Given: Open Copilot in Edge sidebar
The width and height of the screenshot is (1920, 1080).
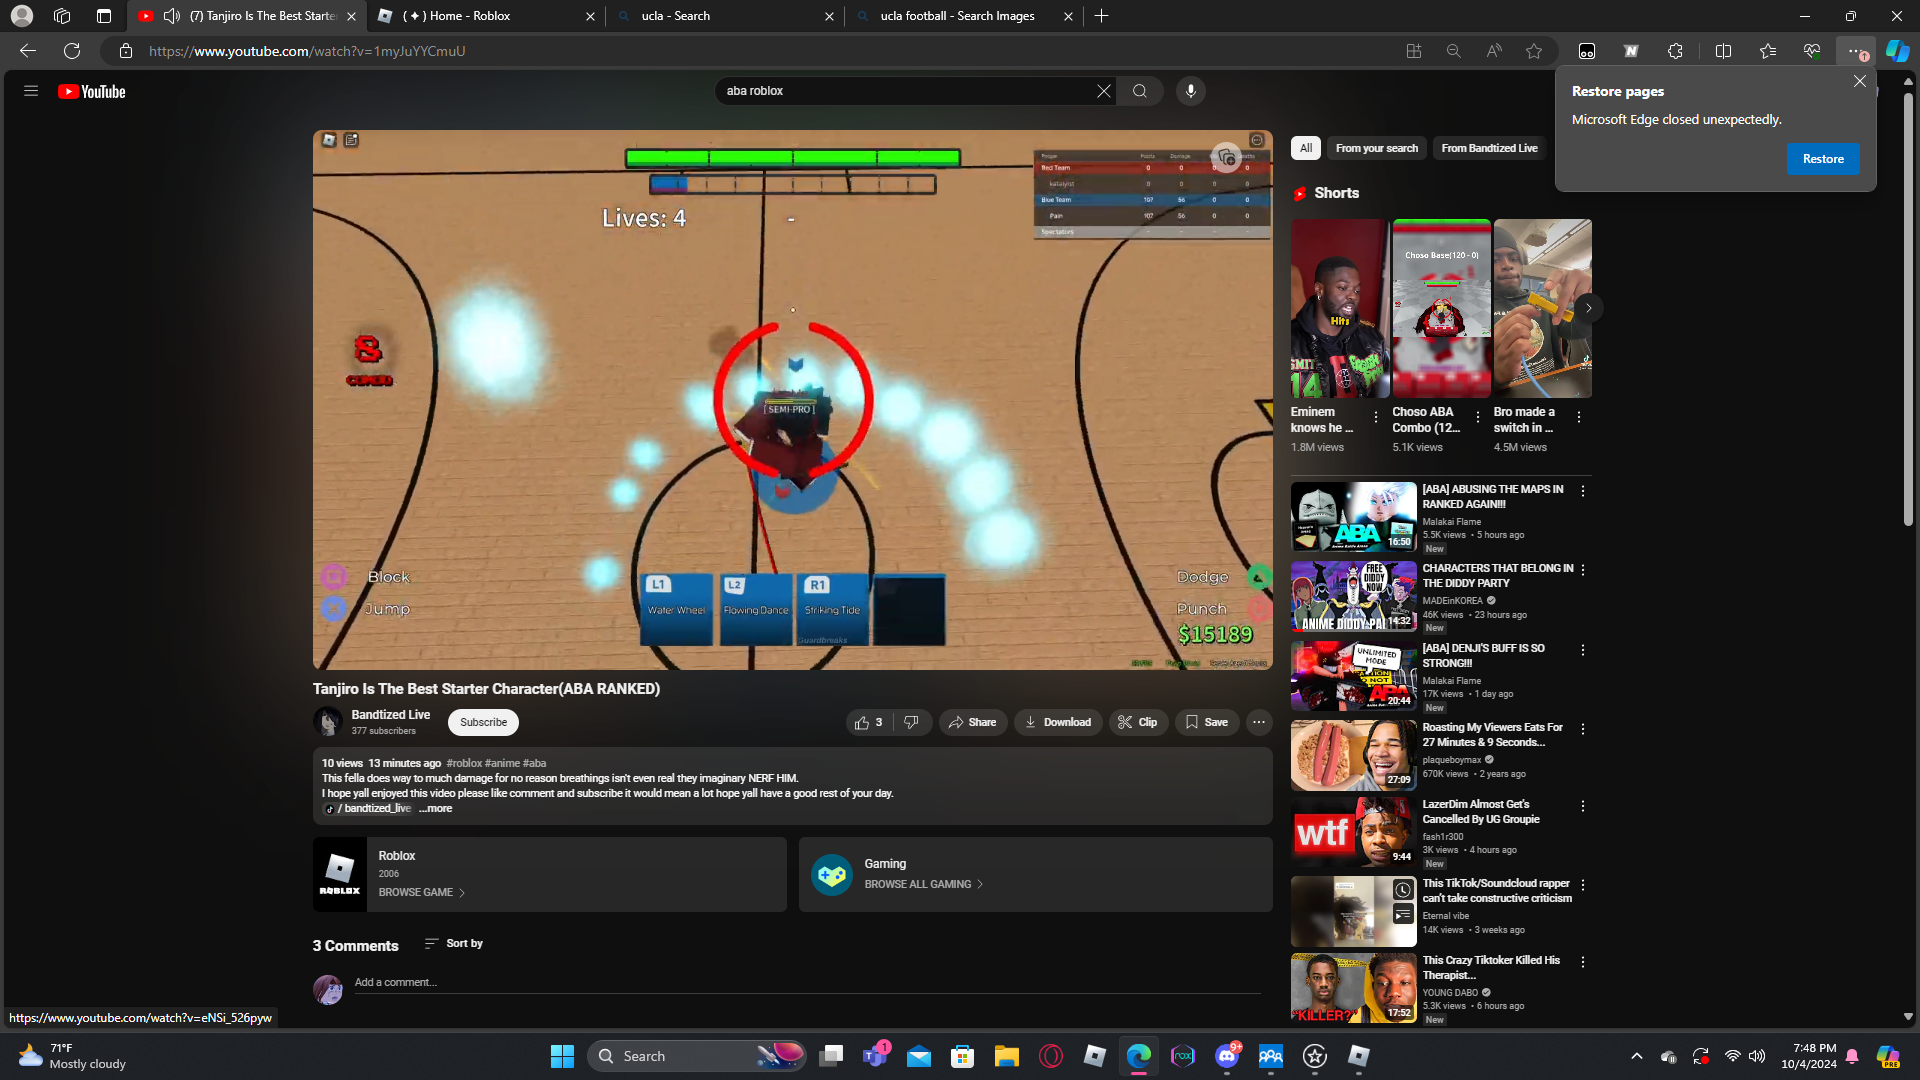Looking at the screenshot, I should [1897, 51].
